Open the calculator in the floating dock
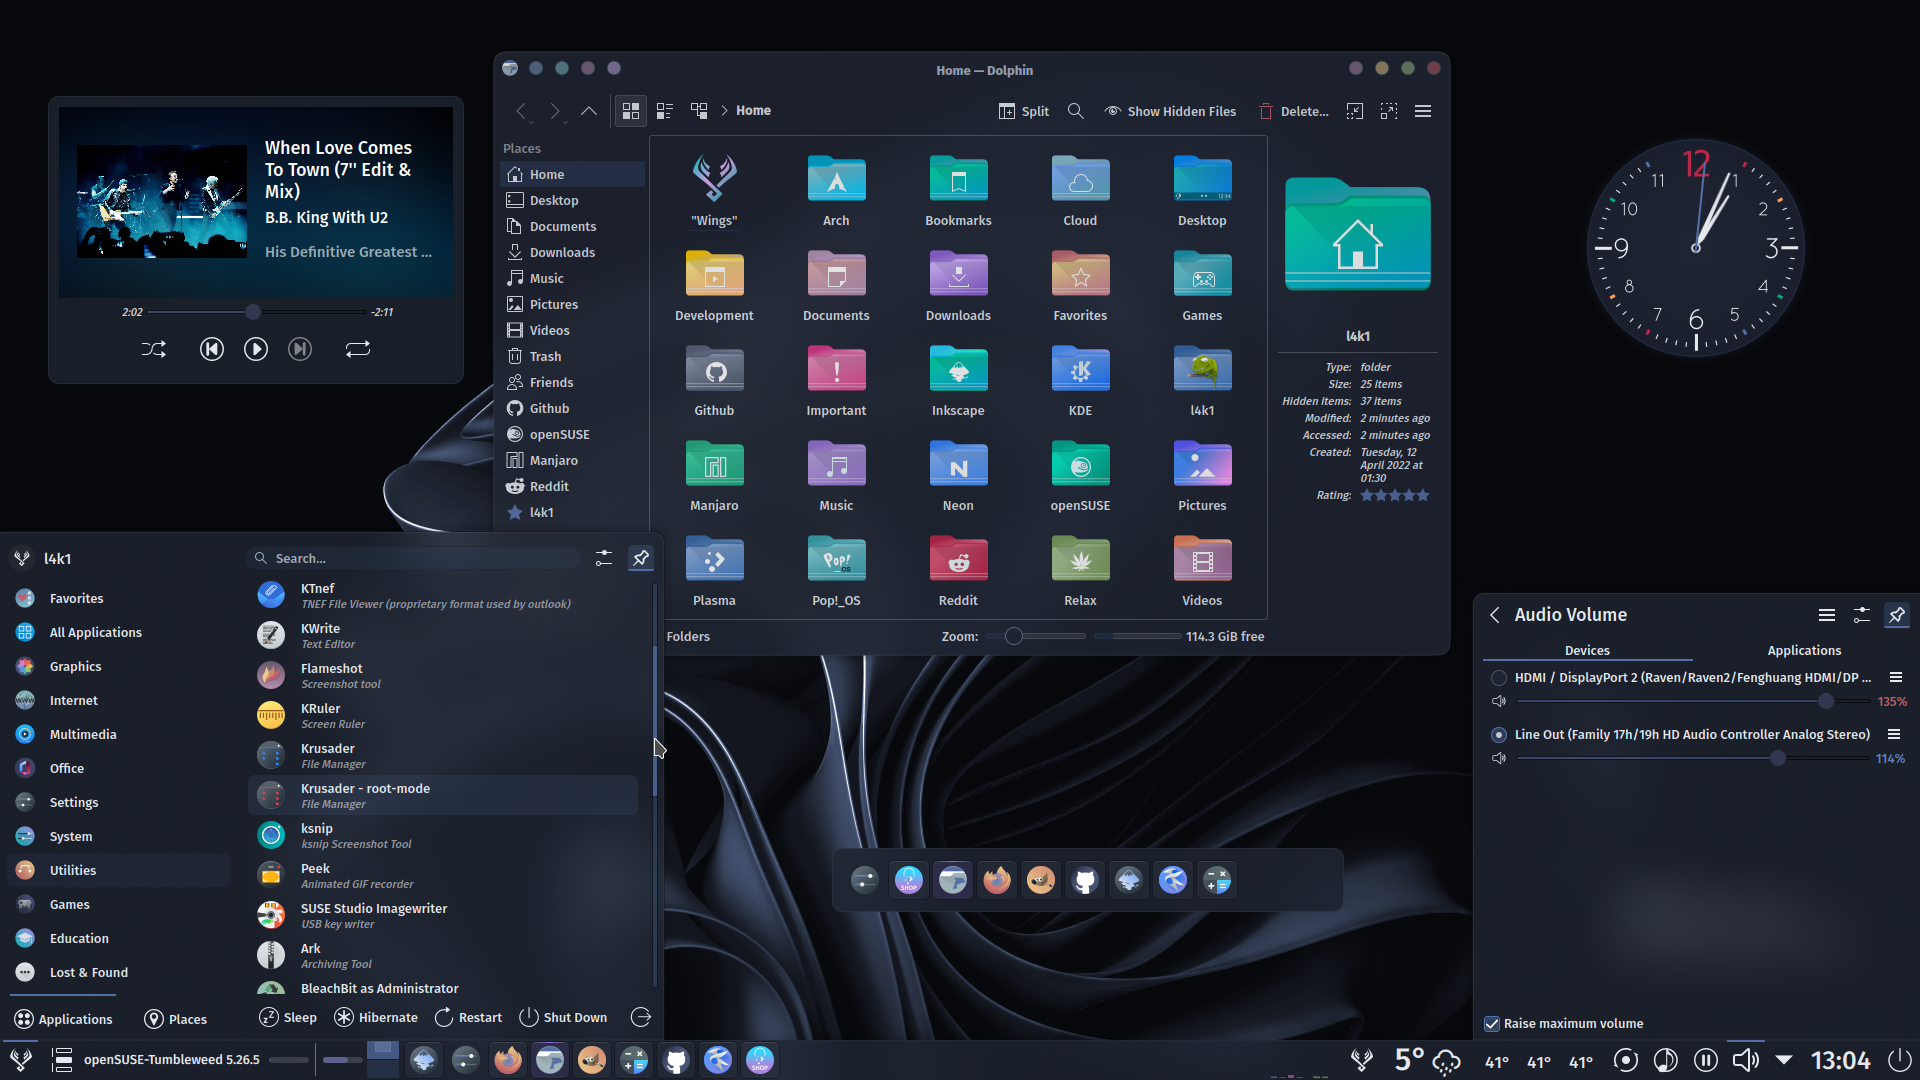1920x1080 pixels. coord(1217,880)
